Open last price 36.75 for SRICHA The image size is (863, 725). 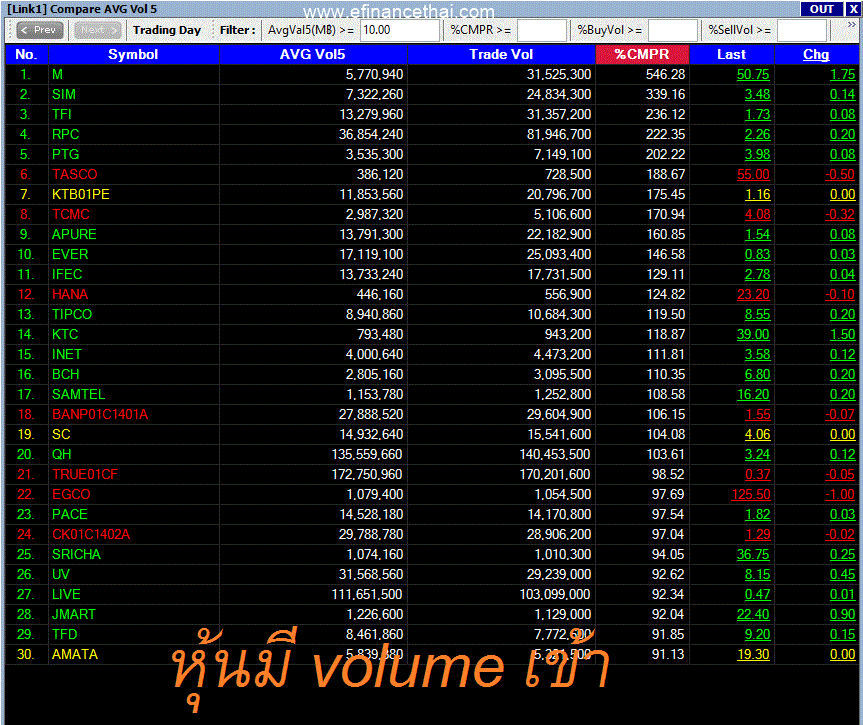point(753,554)
